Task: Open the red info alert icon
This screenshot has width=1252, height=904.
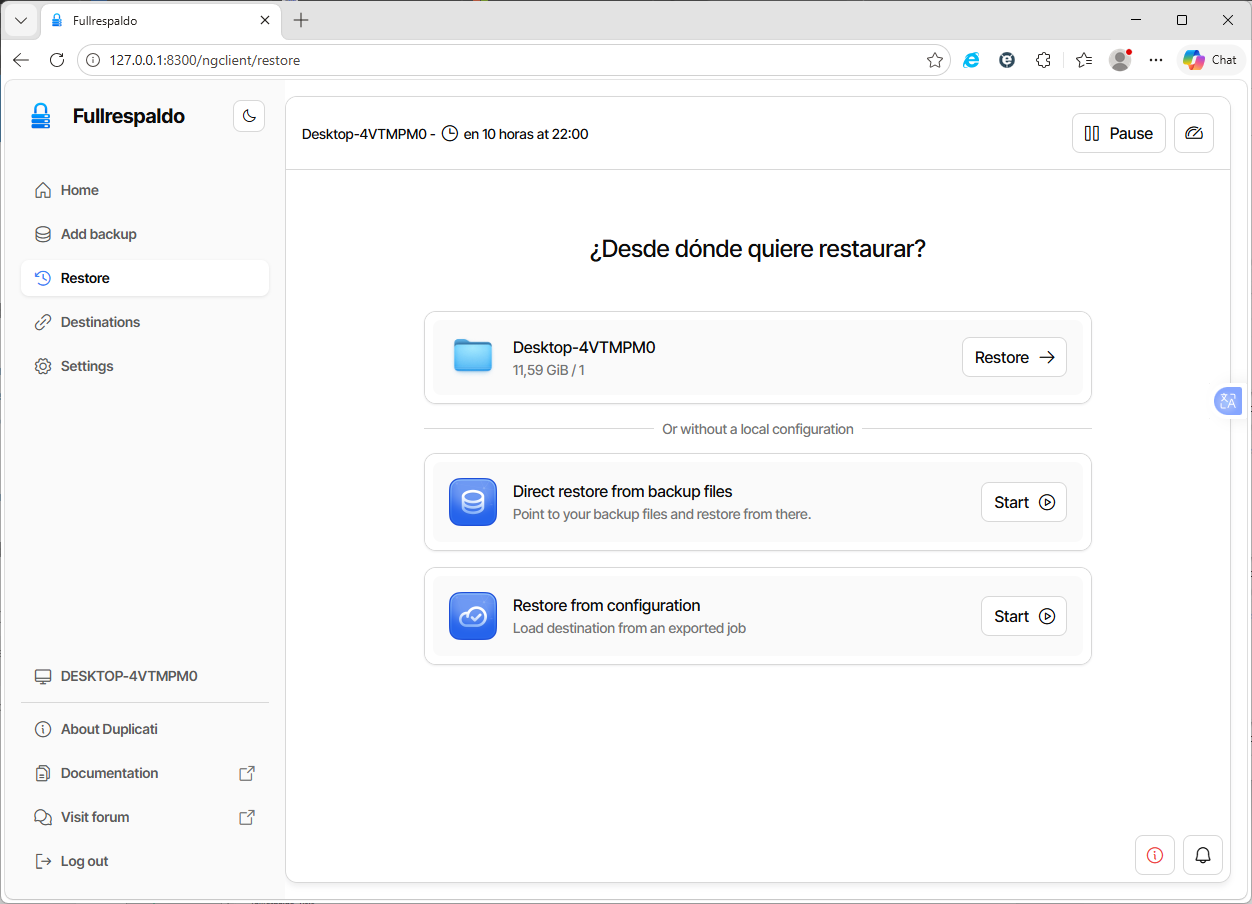Action: click(x=1155, y=855)
